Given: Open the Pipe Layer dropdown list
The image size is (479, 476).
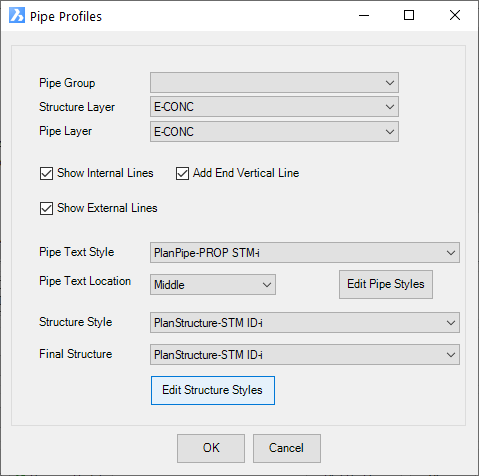Looking at the screenshot, I should pos(274,131).
